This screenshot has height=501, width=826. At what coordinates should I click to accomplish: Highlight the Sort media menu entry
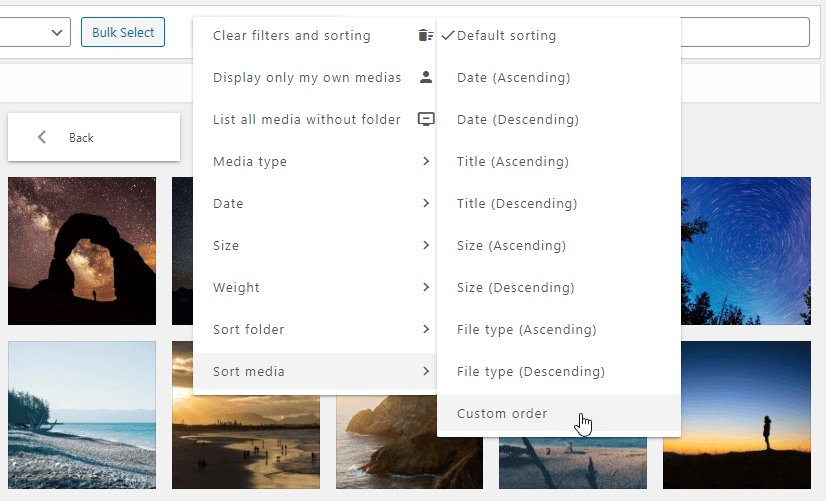314,371
